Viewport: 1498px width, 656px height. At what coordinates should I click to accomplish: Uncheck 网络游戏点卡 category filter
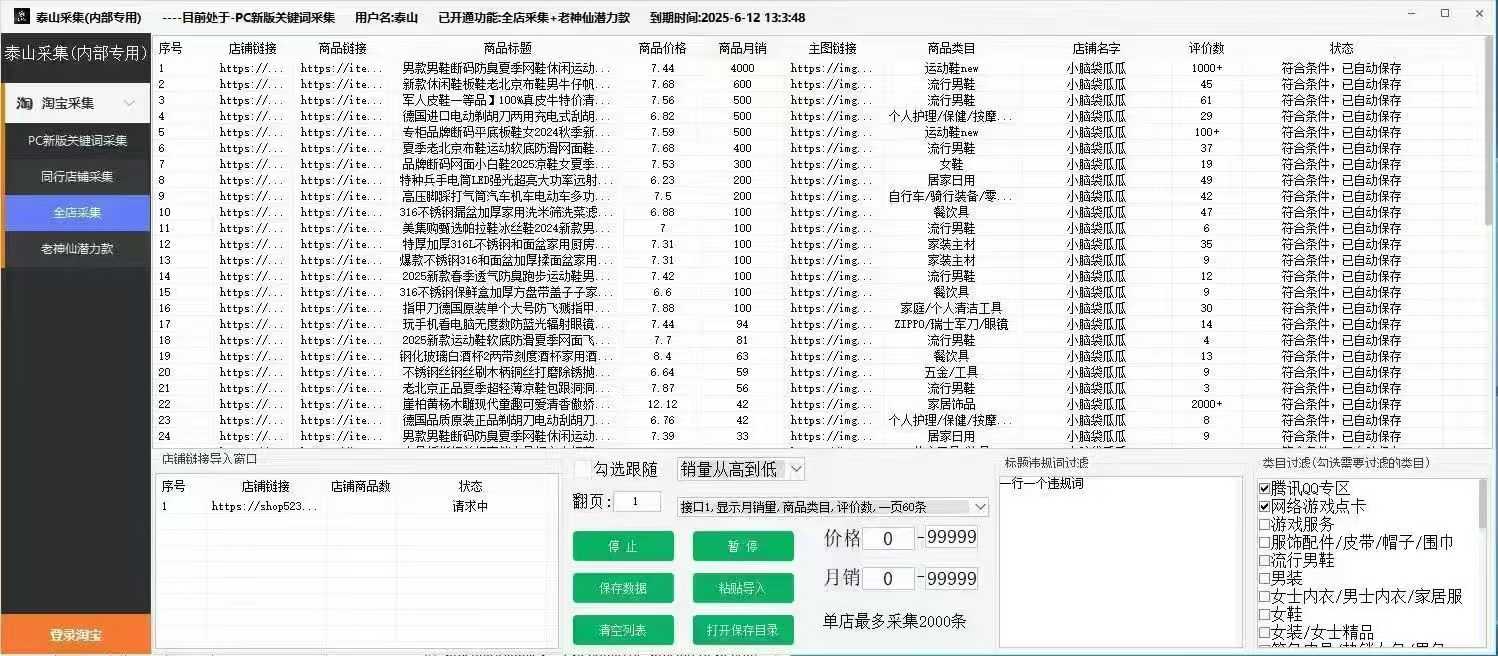tap(1265, 506)
